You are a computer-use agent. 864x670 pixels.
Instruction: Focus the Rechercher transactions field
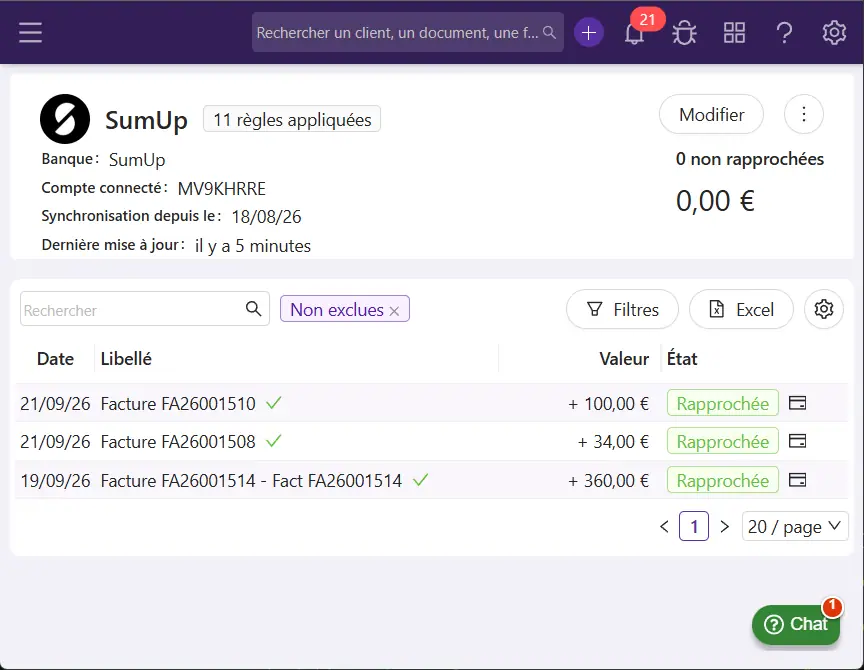(145, 309)
